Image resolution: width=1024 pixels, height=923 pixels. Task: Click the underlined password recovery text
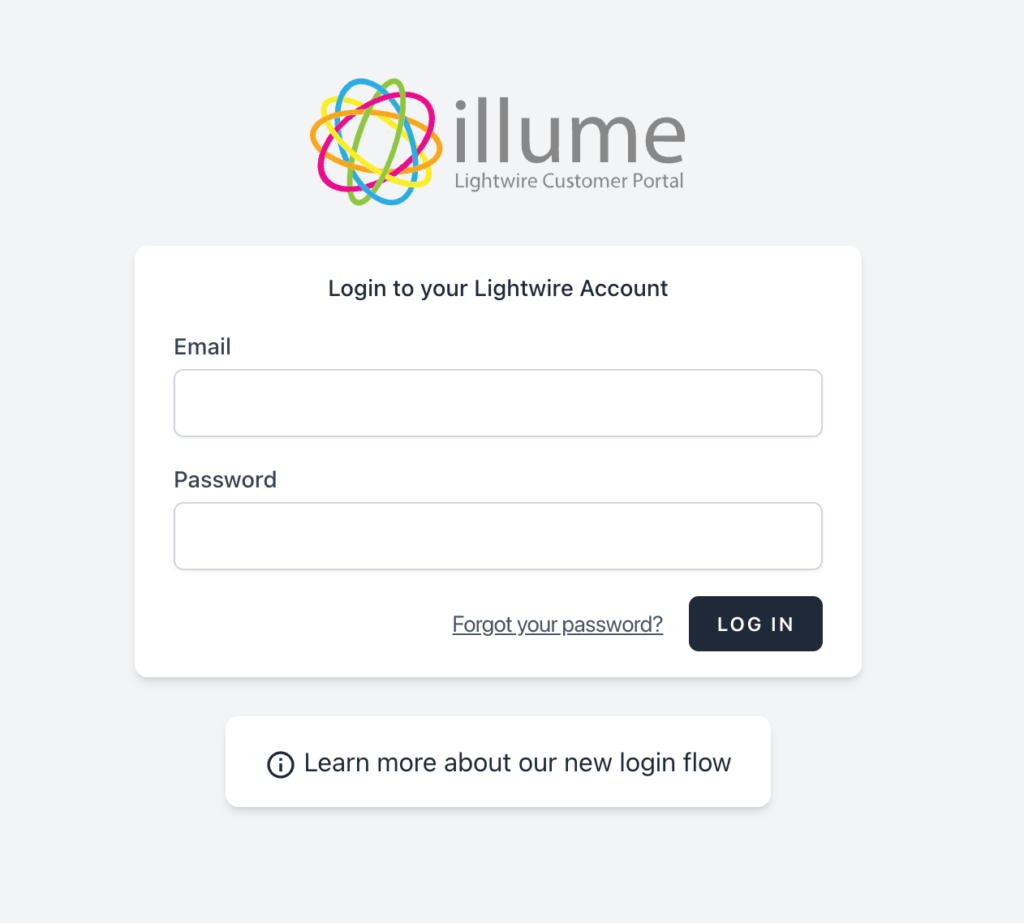point(557,623)
